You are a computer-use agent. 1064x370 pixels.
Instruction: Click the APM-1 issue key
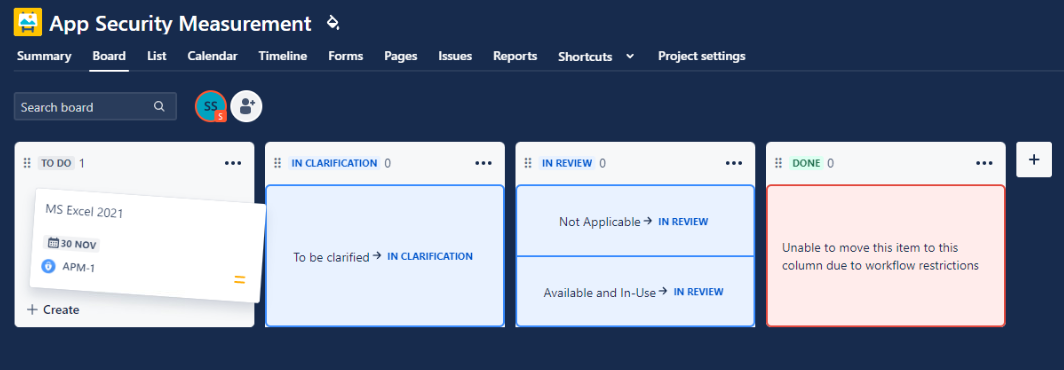click(79, 267)
